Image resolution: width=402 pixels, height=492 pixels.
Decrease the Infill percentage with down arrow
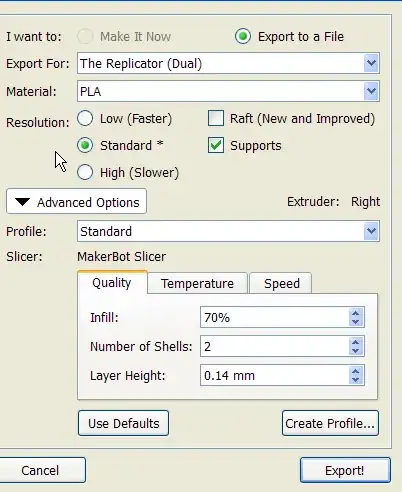(x=355, y=322)
